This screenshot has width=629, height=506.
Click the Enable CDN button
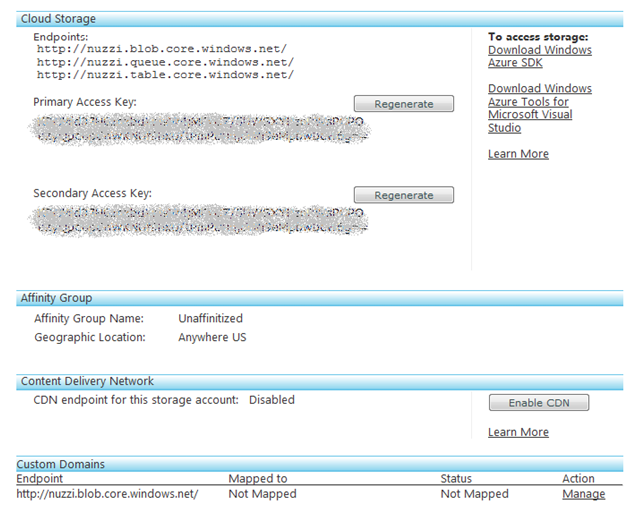click(539, 402)
